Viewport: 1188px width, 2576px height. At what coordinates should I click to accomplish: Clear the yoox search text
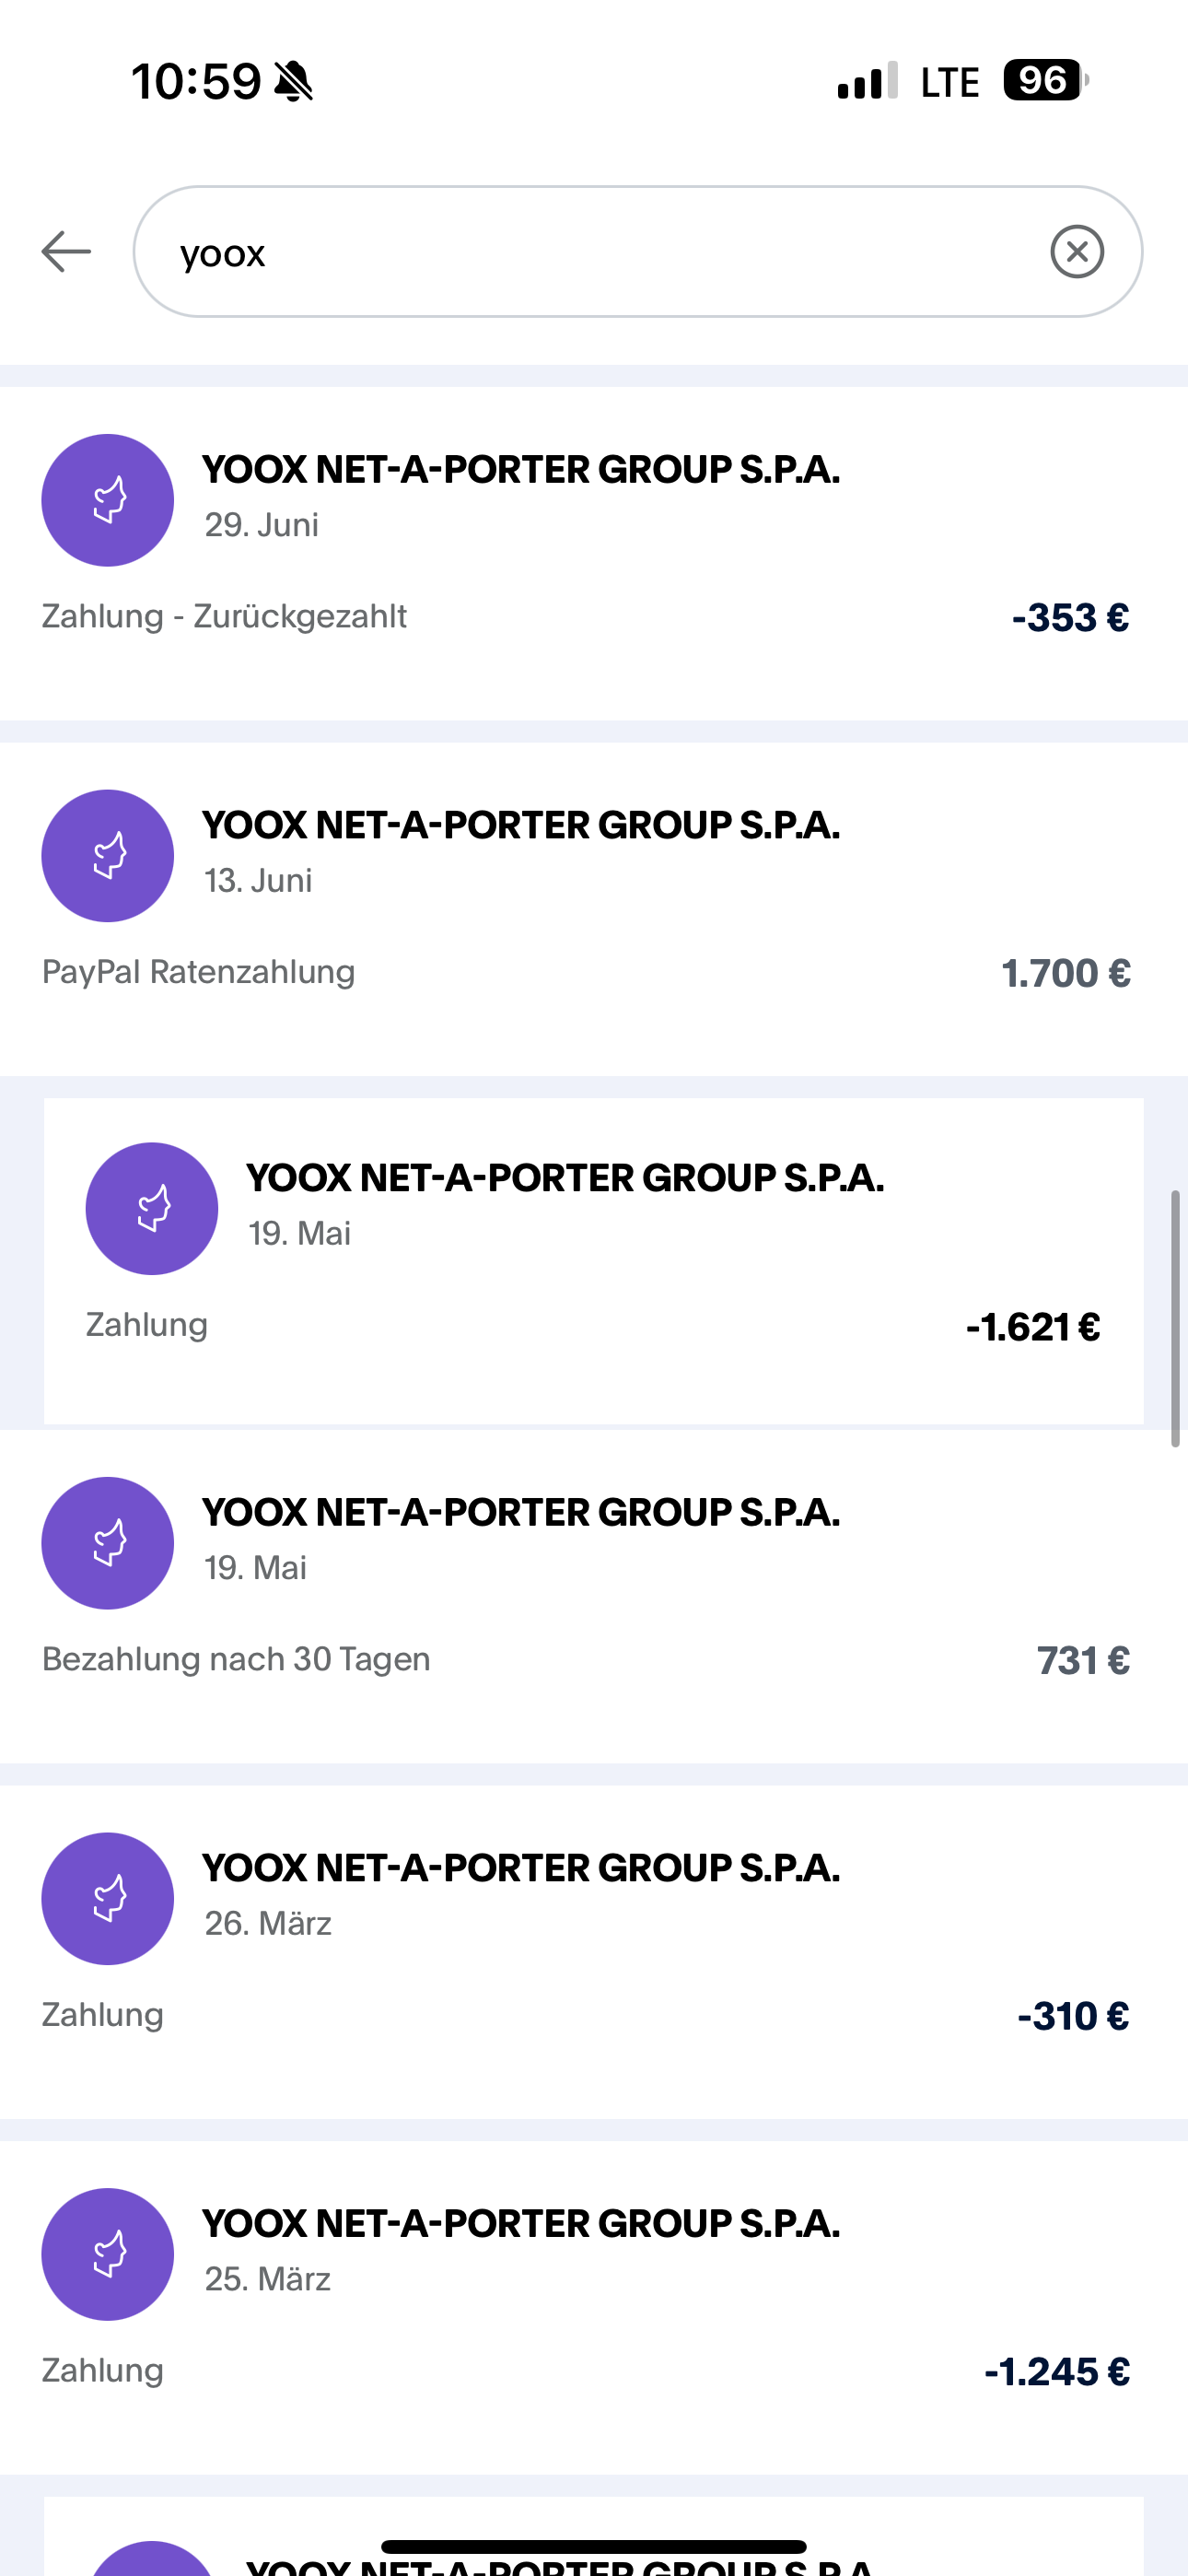coord(1077,251)
